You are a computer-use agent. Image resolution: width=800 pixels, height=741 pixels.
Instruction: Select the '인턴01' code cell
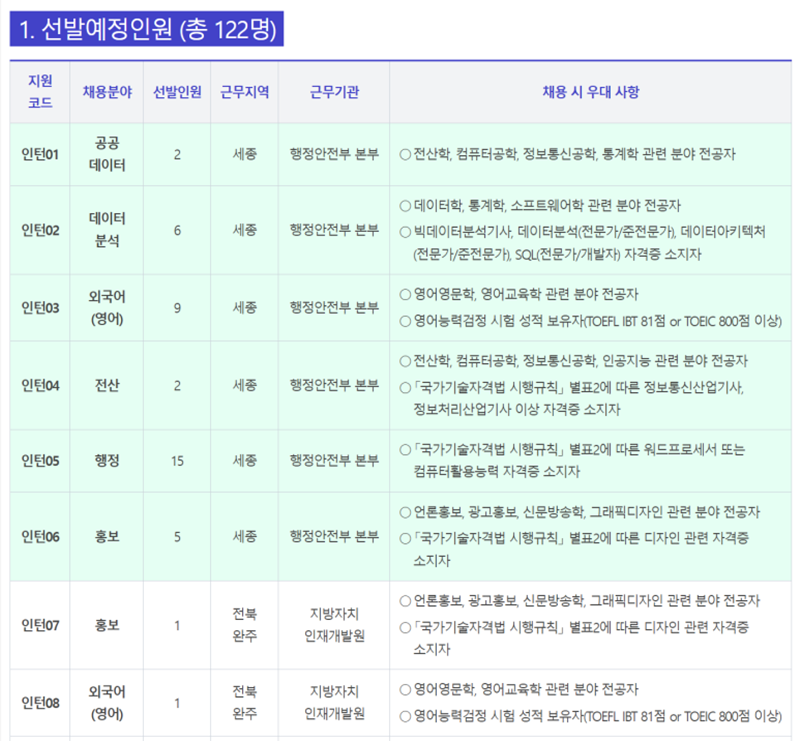40,154
